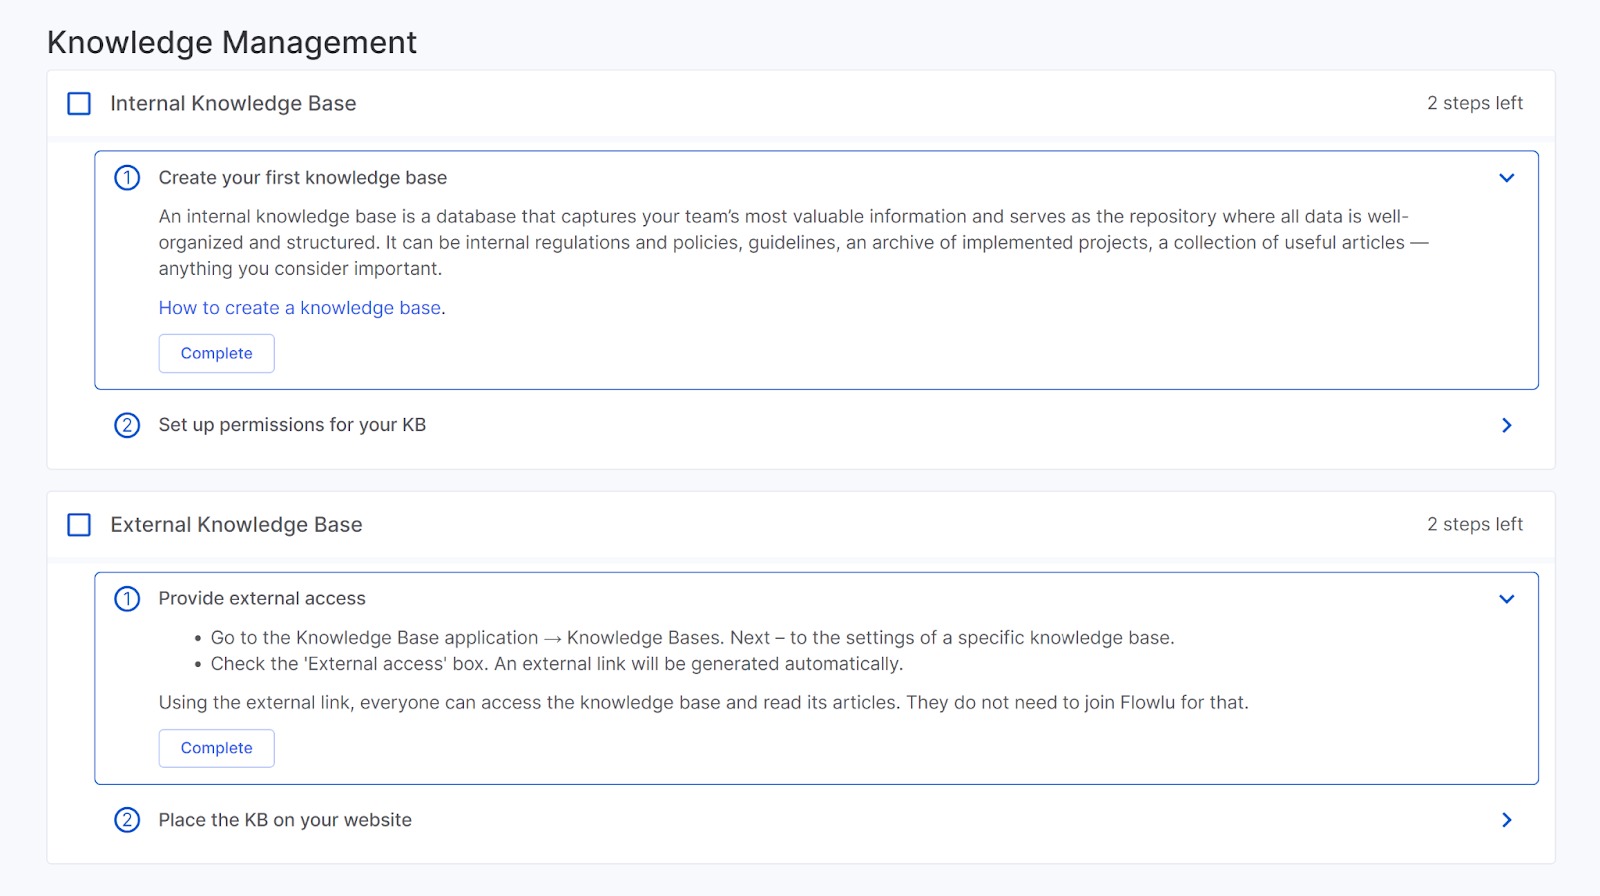Click the Create your first knowledge base heading
This screenshot has width=1600, height=896.
302,178
